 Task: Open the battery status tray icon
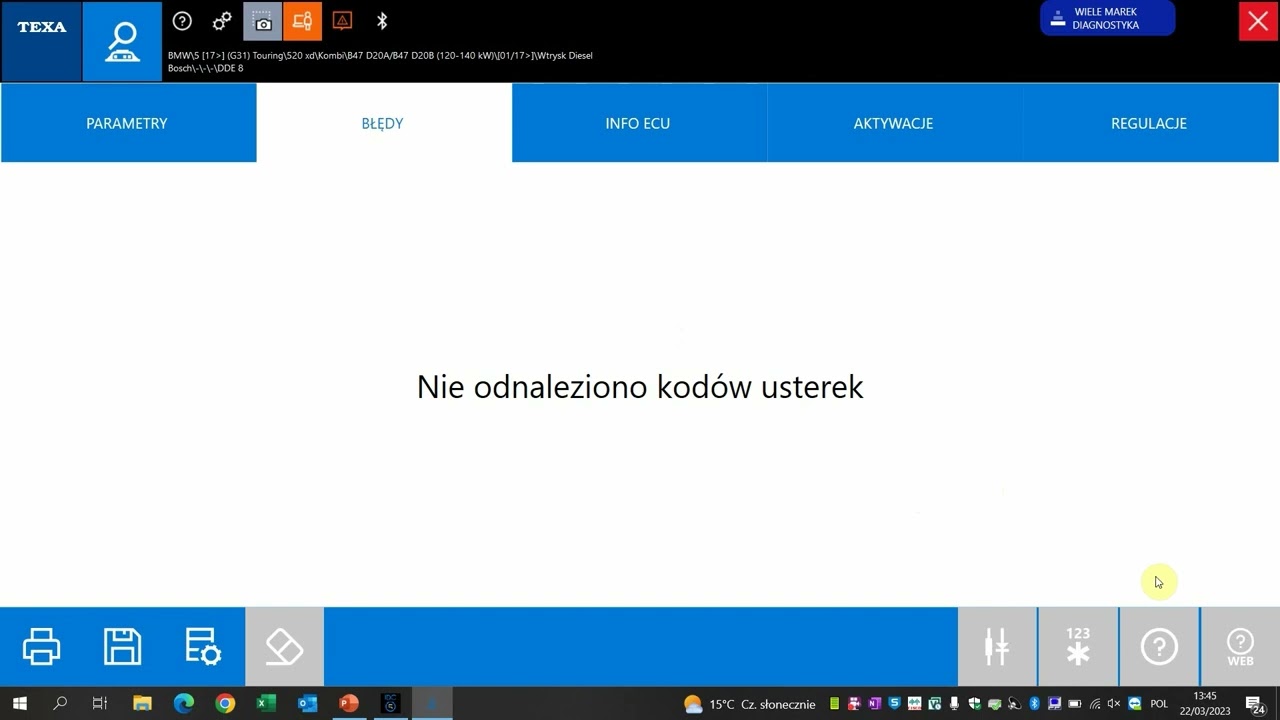(x=1075, y=704)
